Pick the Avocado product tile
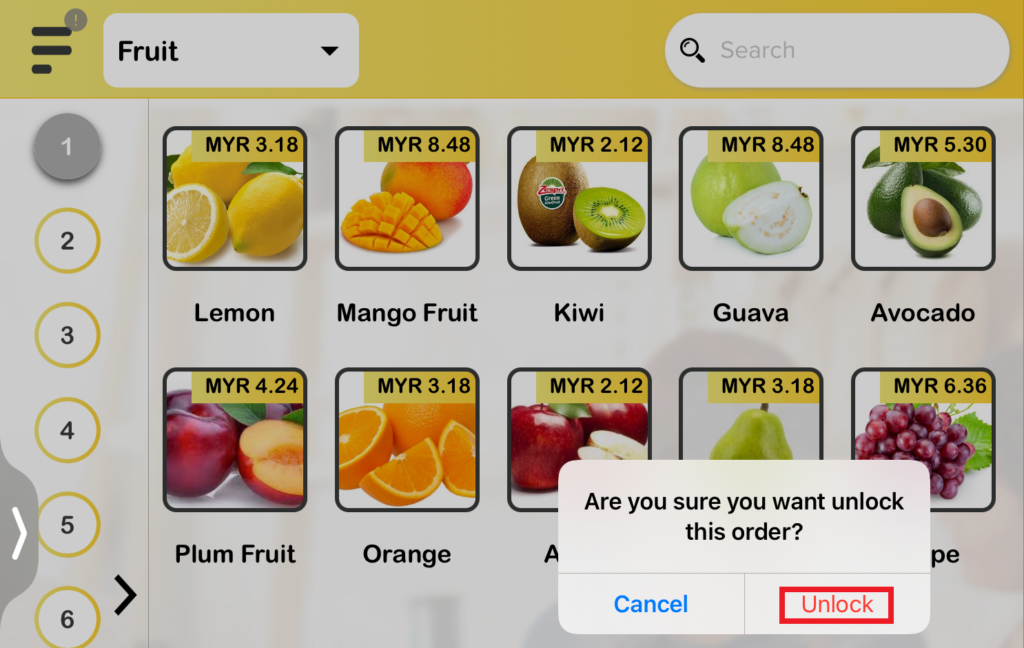This screenshot has height=648, width=1024. (x=923, y=199)
